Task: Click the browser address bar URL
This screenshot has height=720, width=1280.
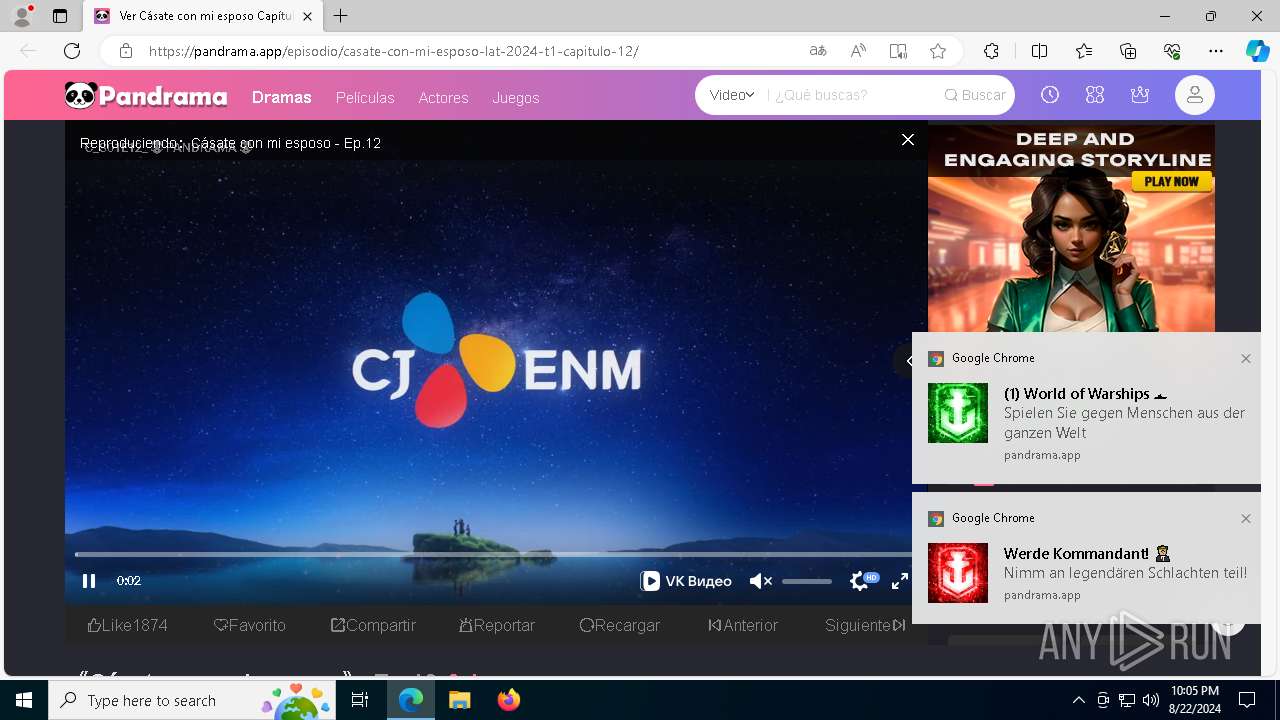Action: coord(394,51)
